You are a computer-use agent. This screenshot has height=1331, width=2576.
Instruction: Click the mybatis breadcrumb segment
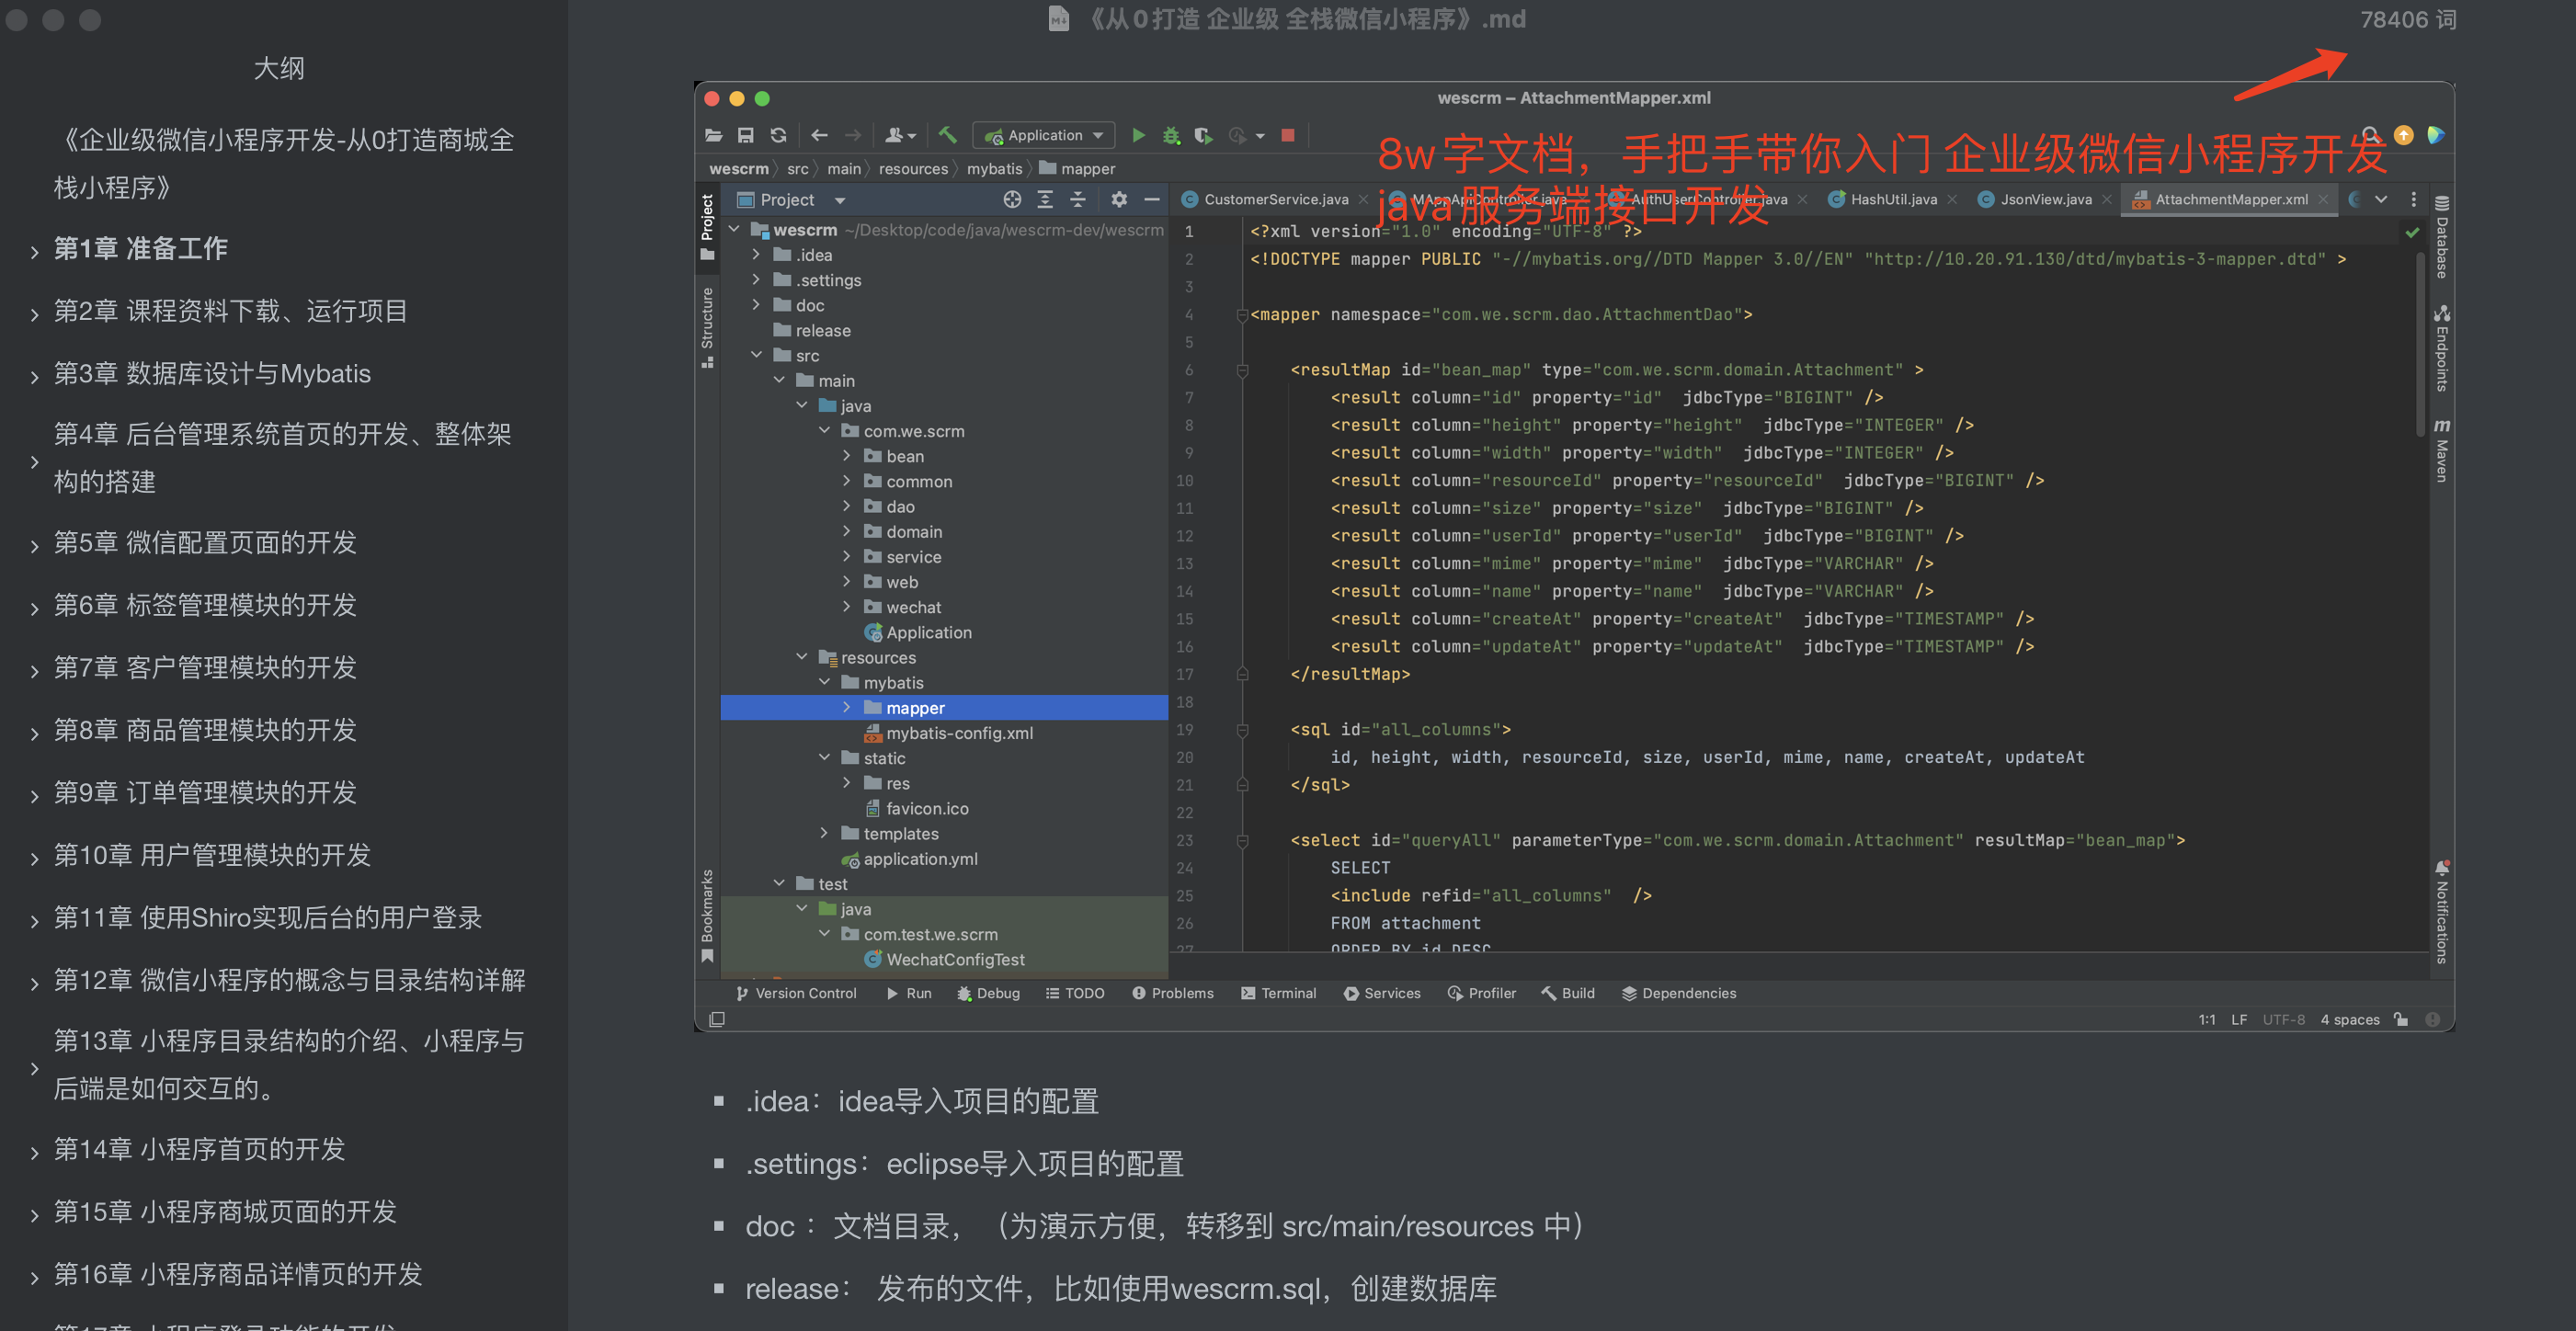994,168
